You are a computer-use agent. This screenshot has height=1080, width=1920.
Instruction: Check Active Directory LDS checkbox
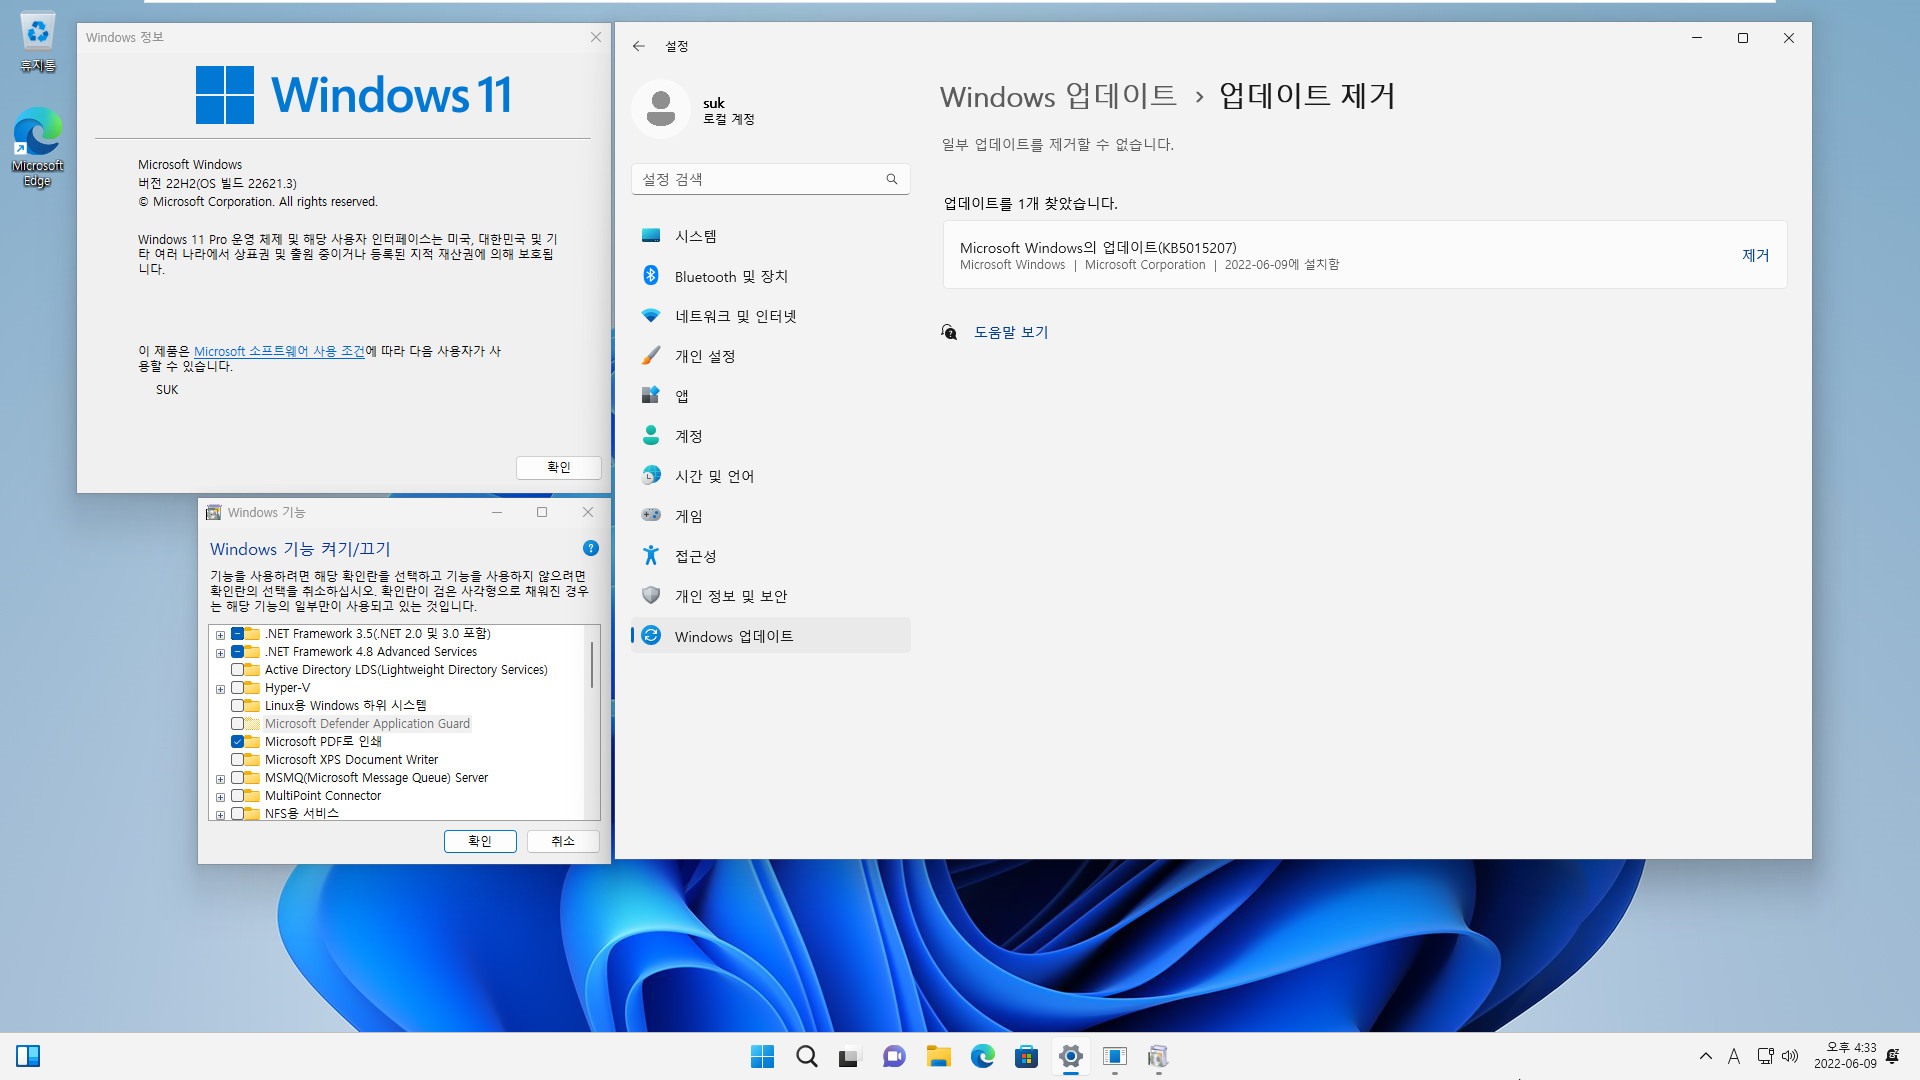238,670
